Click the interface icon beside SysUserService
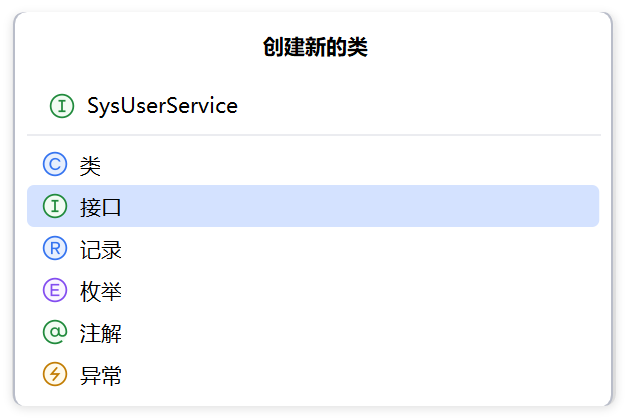 (62, 106)
